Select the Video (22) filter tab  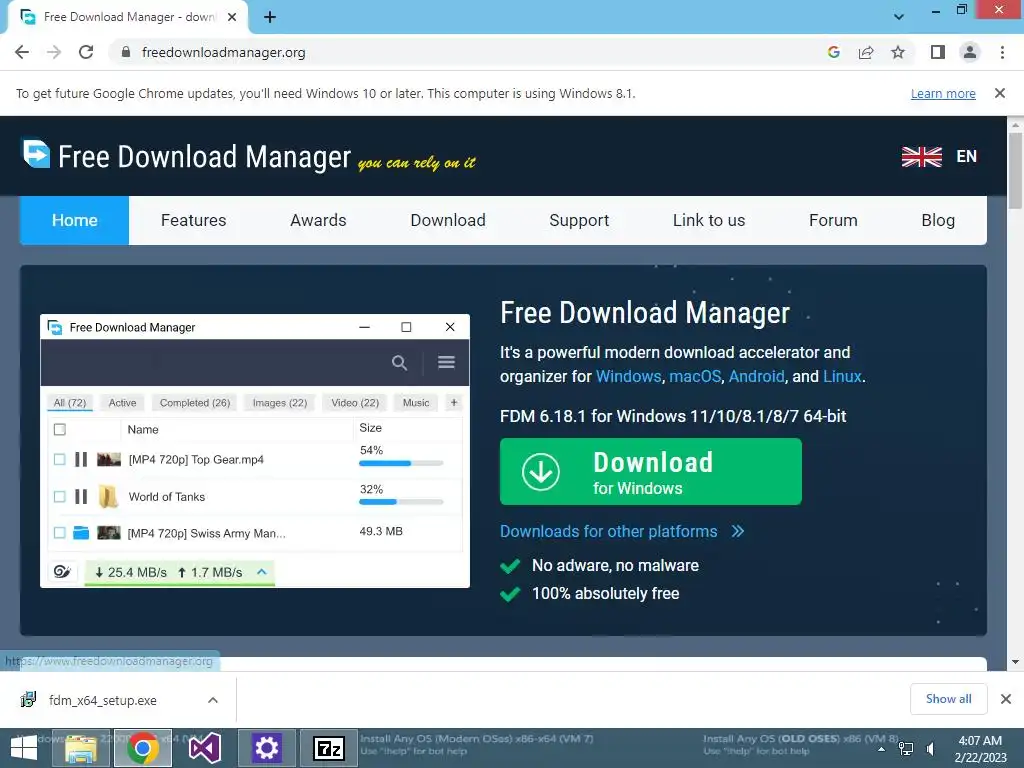tap(355, 403)
